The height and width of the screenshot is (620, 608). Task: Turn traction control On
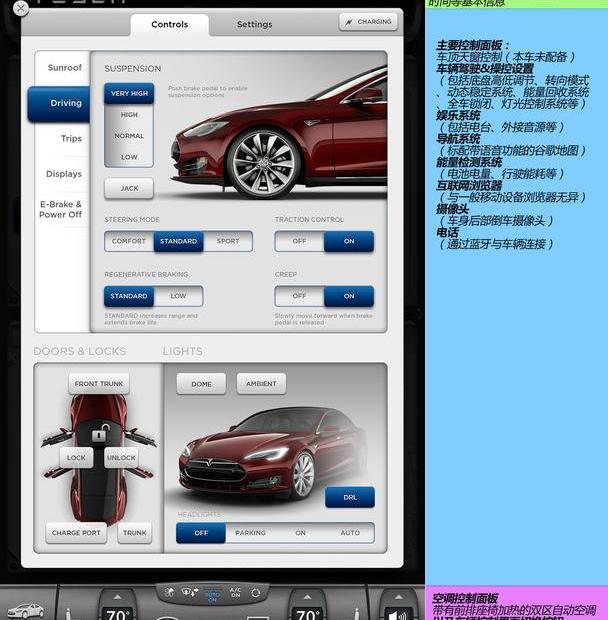pyautogui.click(x=349, y=241)
